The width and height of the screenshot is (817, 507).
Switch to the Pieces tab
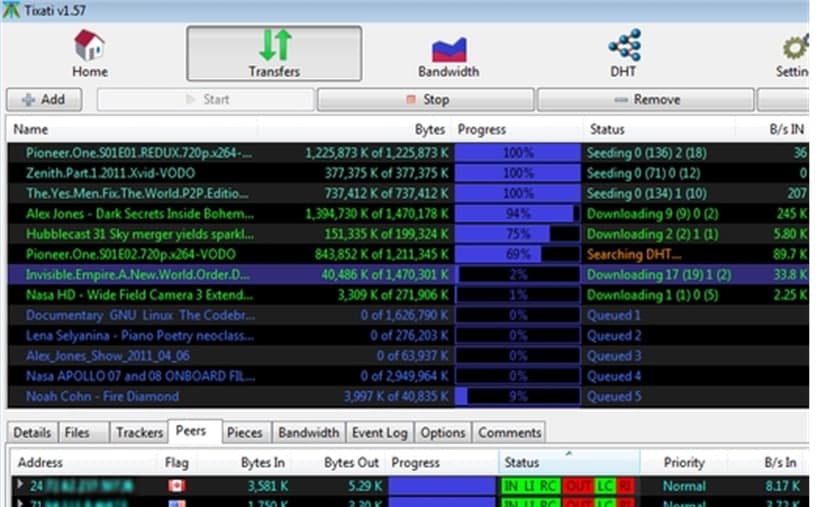coord(245,432)
